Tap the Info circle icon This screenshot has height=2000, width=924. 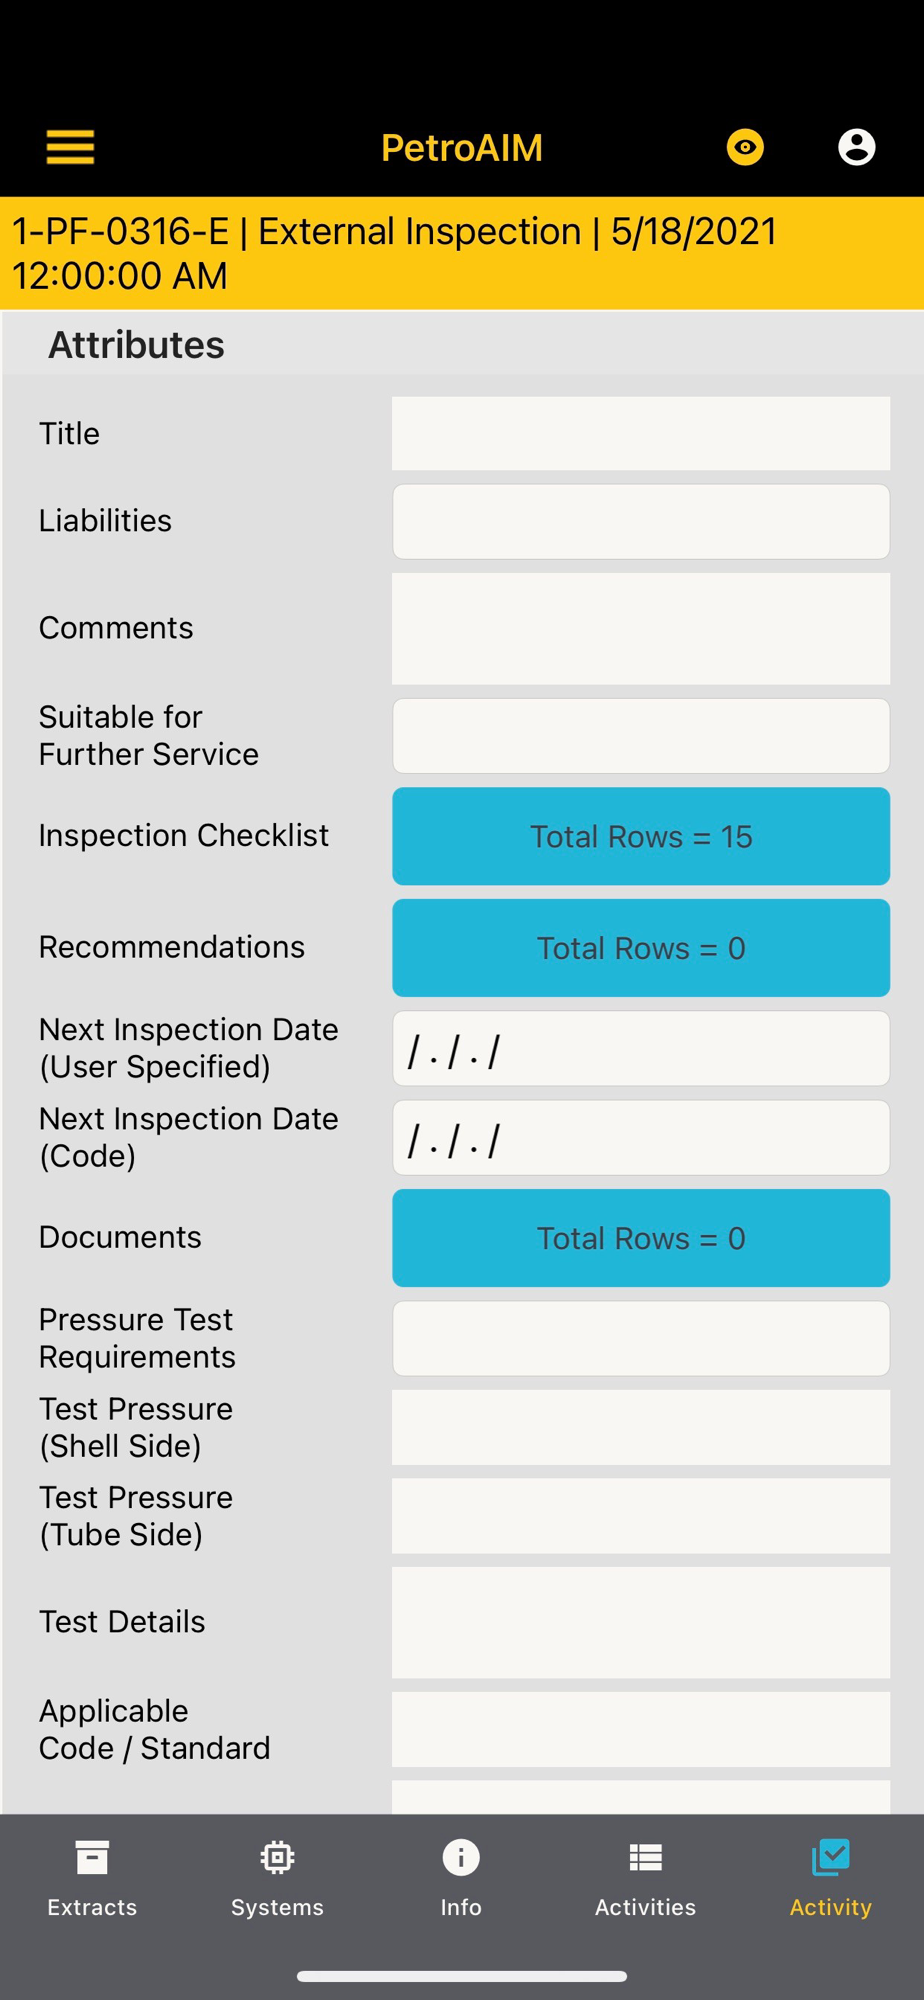point(461,1858)
